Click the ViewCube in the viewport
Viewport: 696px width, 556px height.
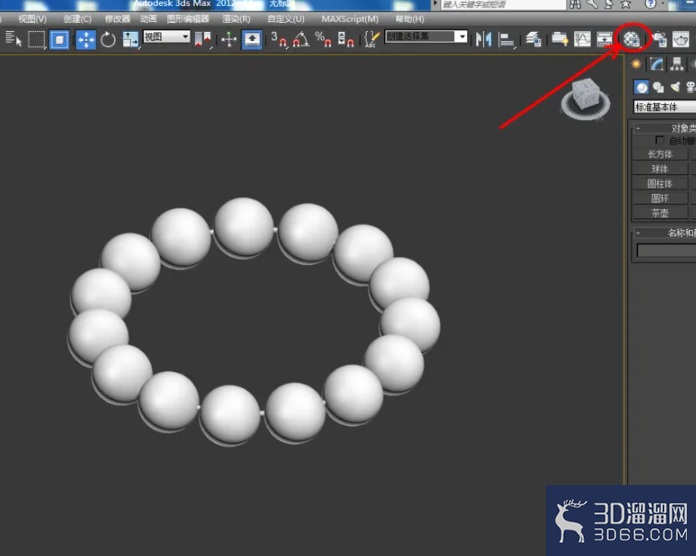[x=585, y=99]
